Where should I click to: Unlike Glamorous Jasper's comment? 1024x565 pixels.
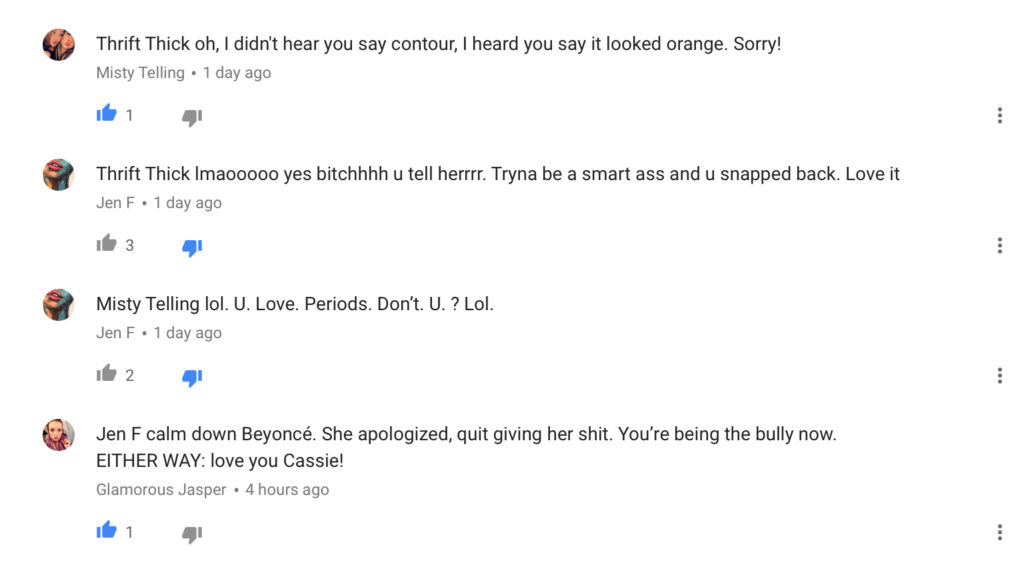coord(107,531)
